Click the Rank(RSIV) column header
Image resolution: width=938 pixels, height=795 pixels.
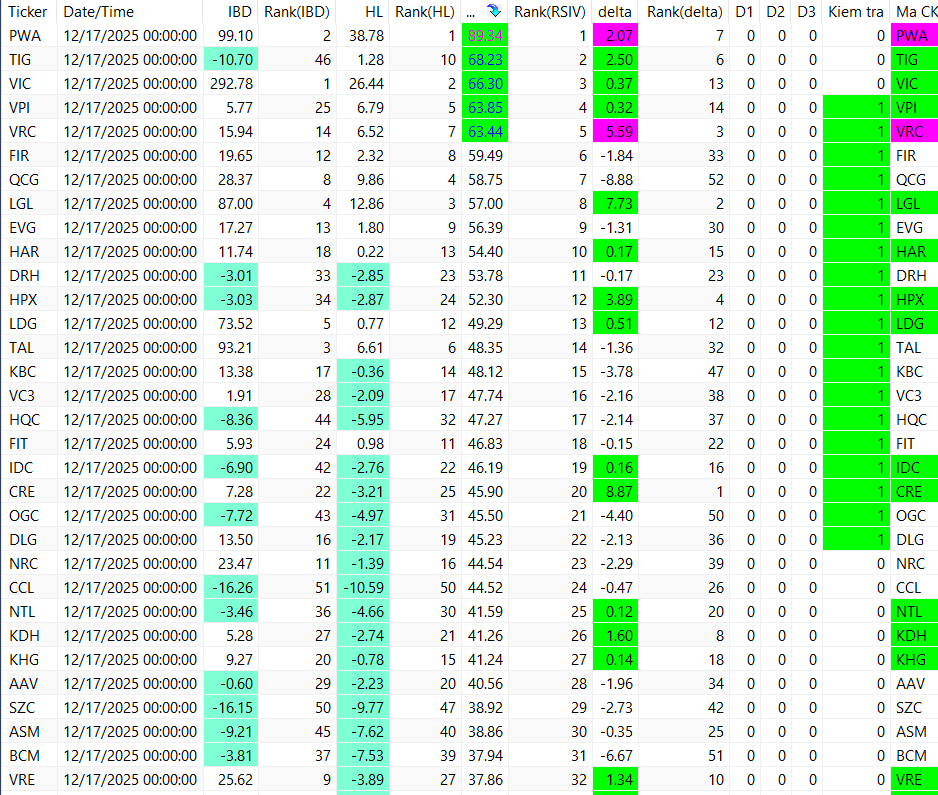pos(550,11)
